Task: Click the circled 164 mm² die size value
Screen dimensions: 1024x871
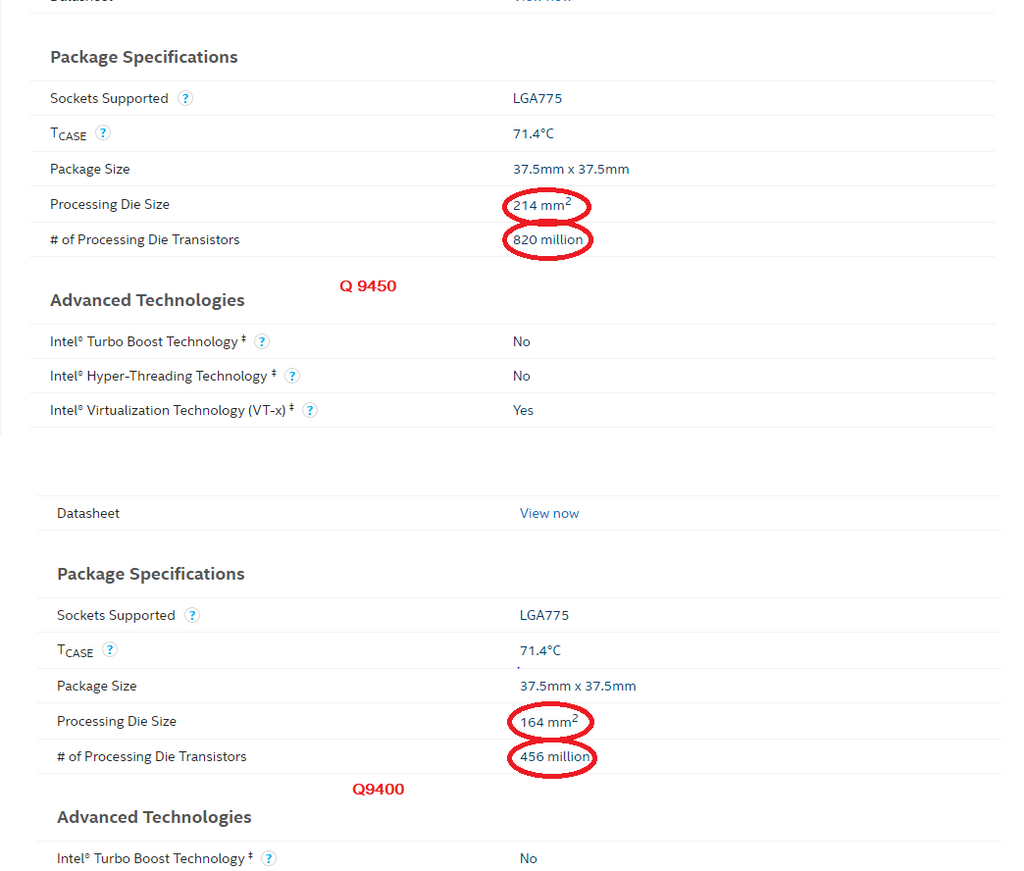Action: pyautogui.click(x=549, y=721)
